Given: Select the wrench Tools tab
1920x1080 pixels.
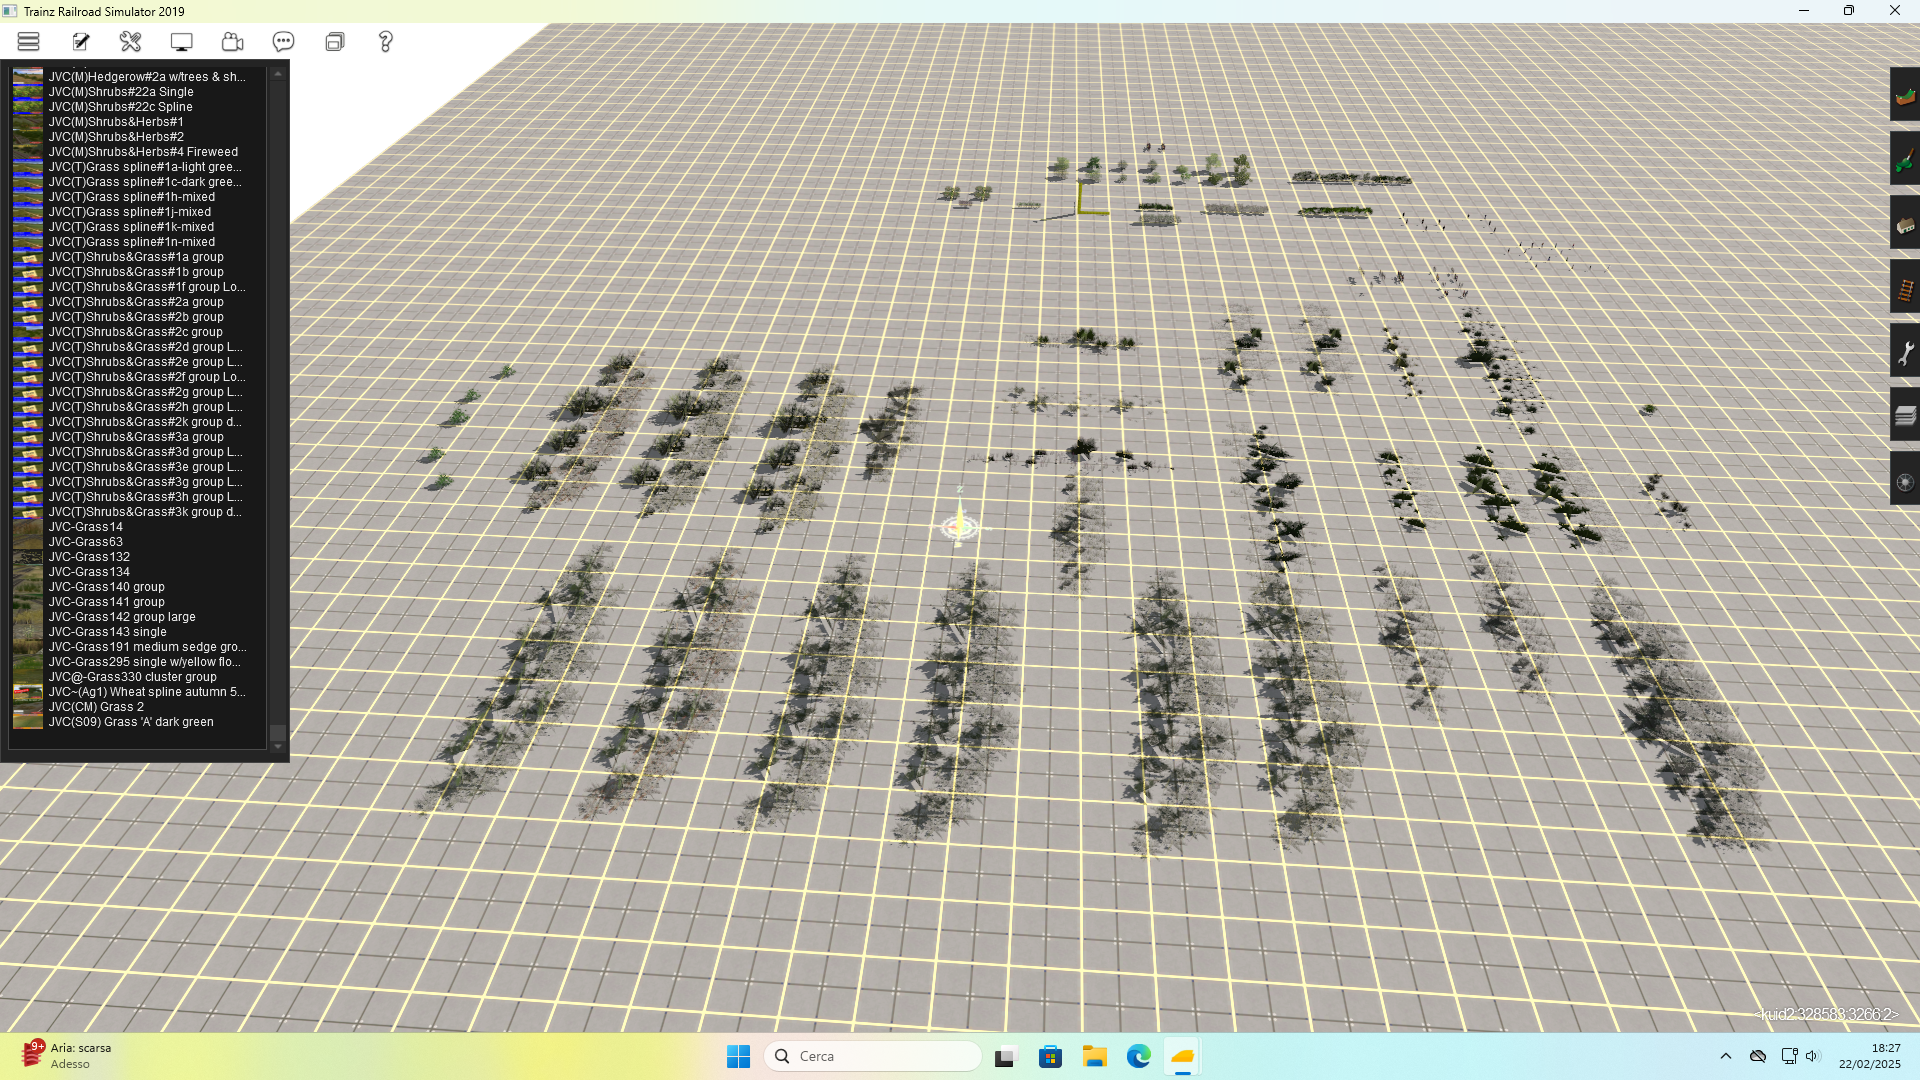Looking at the screenshot, I should pos(1905,352).
